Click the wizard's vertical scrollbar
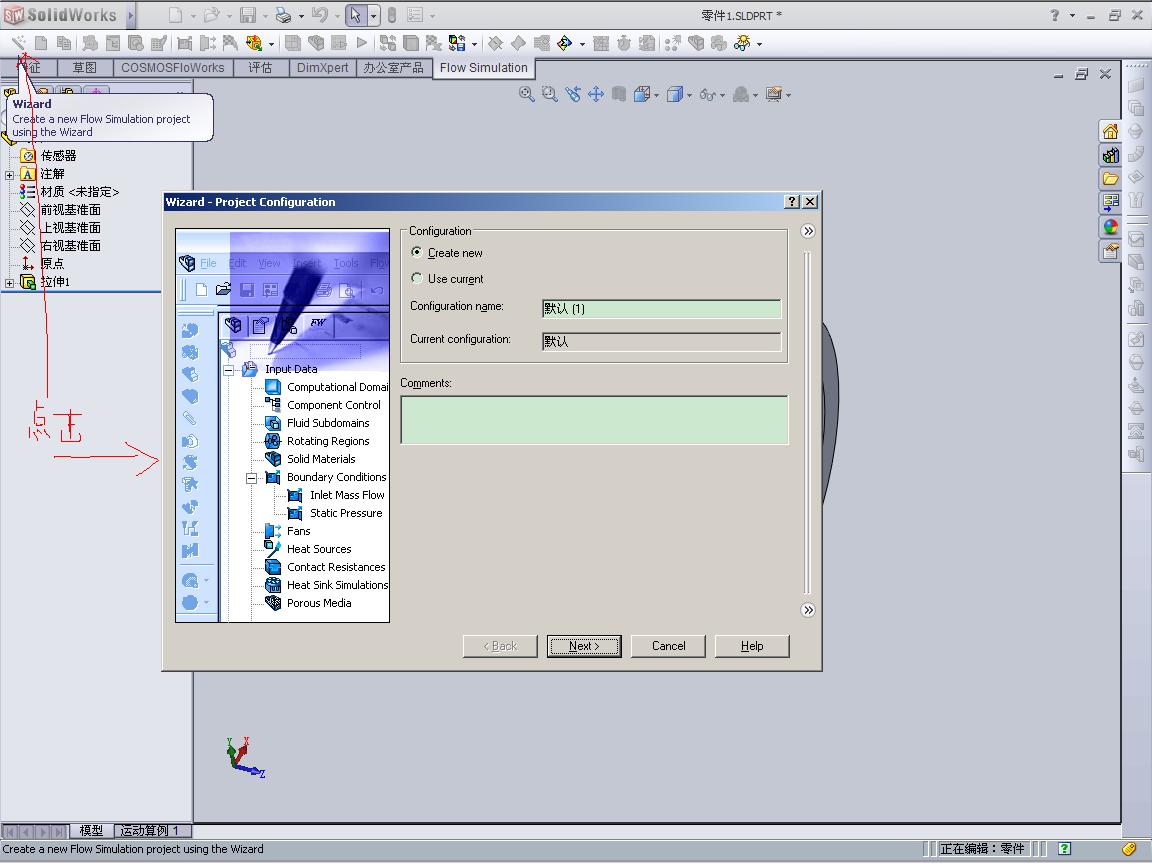The height and width of the screenshot is (864, 1152). click(x=807, y=422)
